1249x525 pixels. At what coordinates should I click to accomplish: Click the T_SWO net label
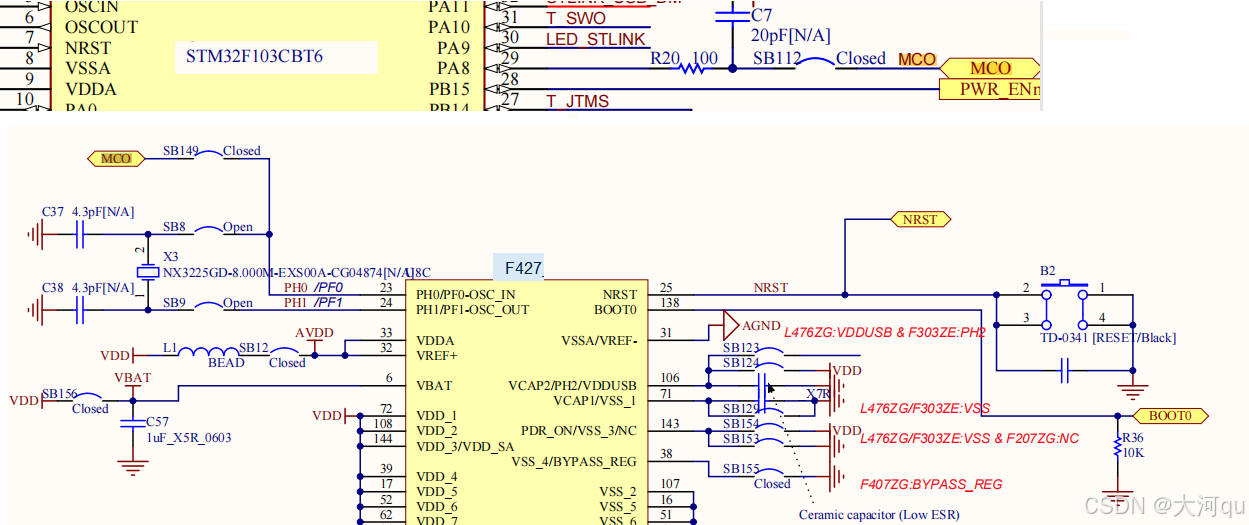point(576,18)
